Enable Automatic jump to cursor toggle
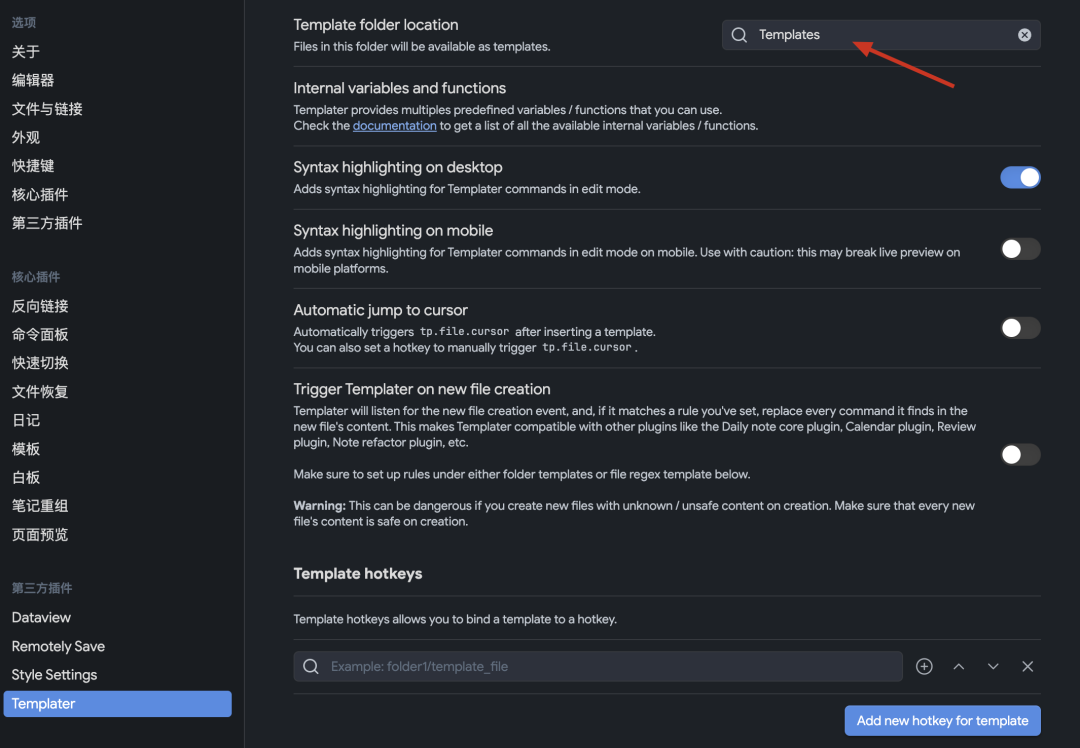This screenshot has height=748, width=1080. pos(1020,329)
